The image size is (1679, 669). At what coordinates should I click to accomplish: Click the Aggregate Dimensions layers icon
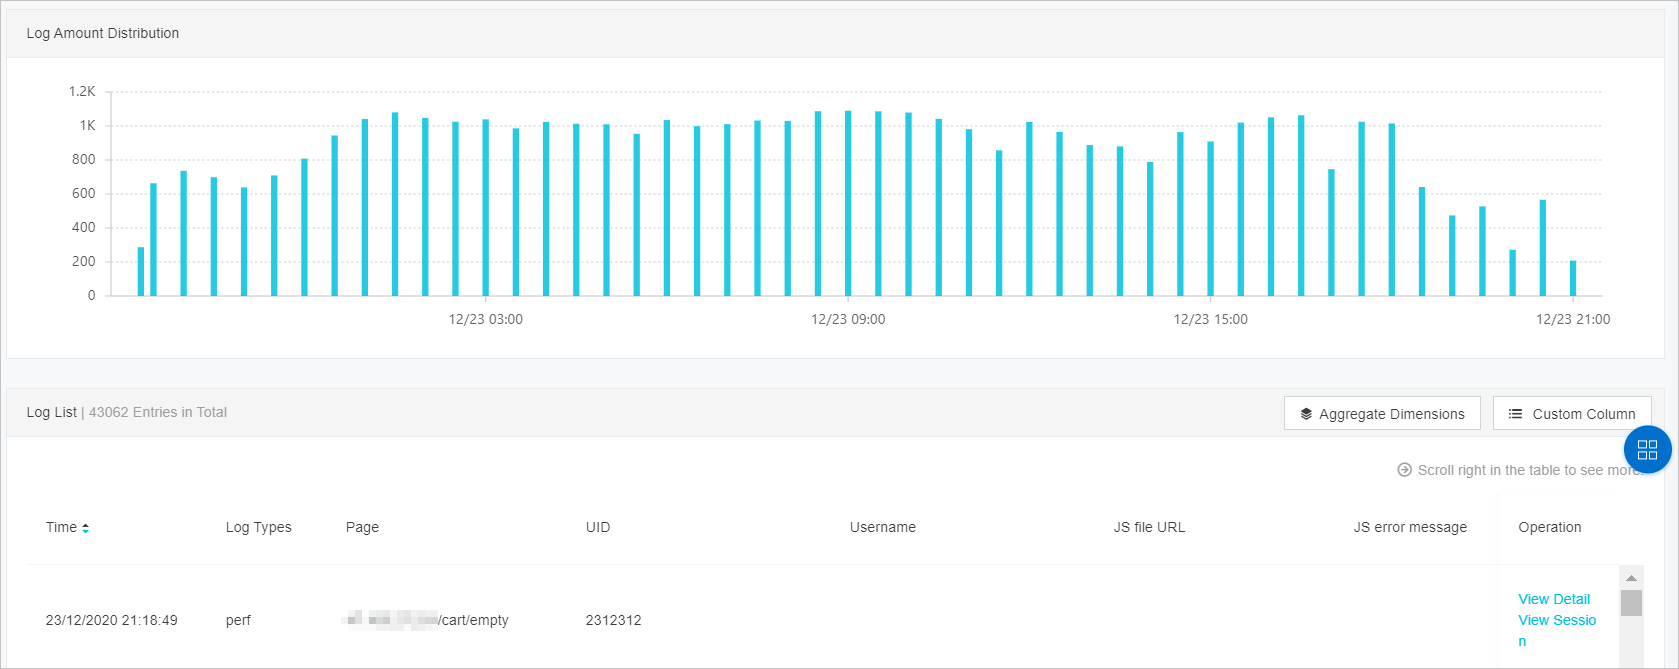[x=1306, y=414]
